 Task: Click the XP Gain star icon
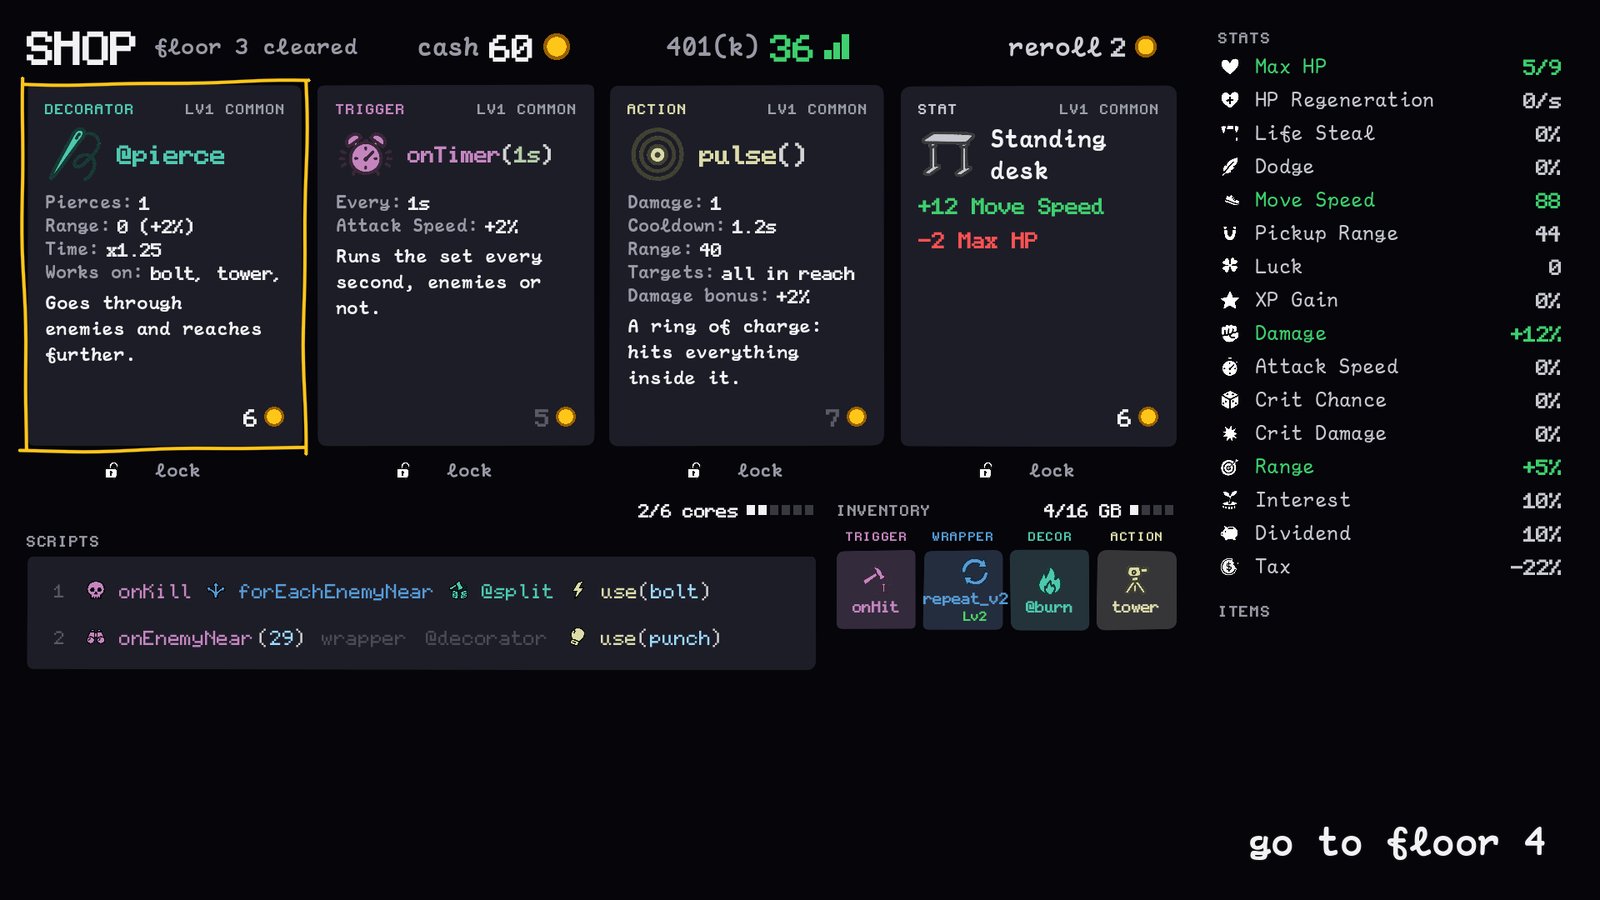1230,300
